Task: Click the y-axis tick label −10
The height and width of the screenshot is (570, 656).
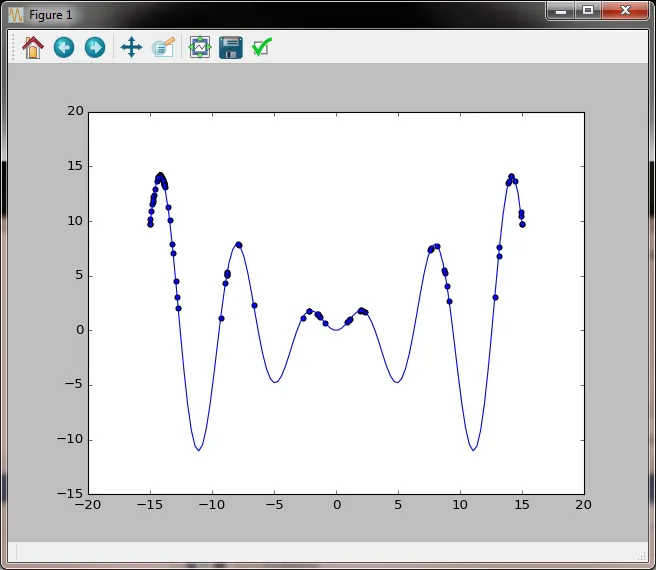Action: coord(70,439)
